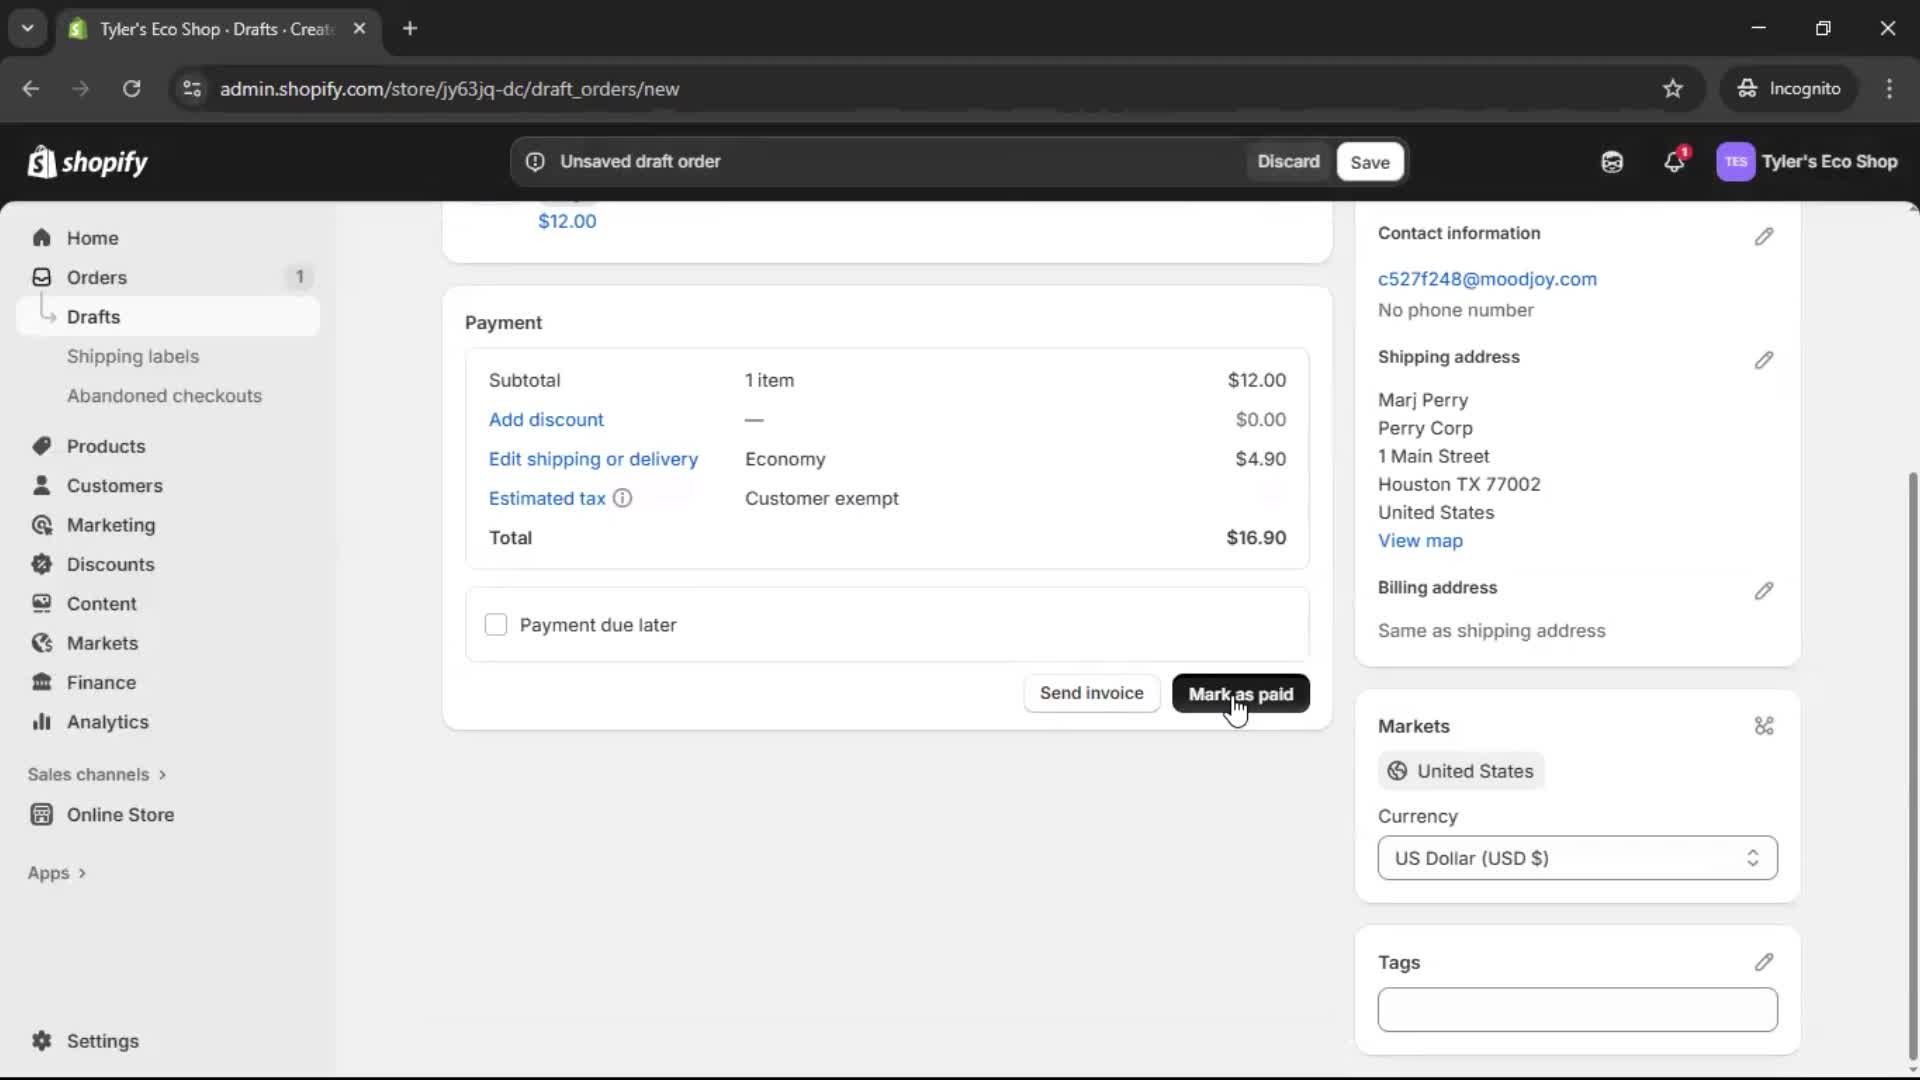Open the Orders section in the sidebar

click(x=96, y=277)
